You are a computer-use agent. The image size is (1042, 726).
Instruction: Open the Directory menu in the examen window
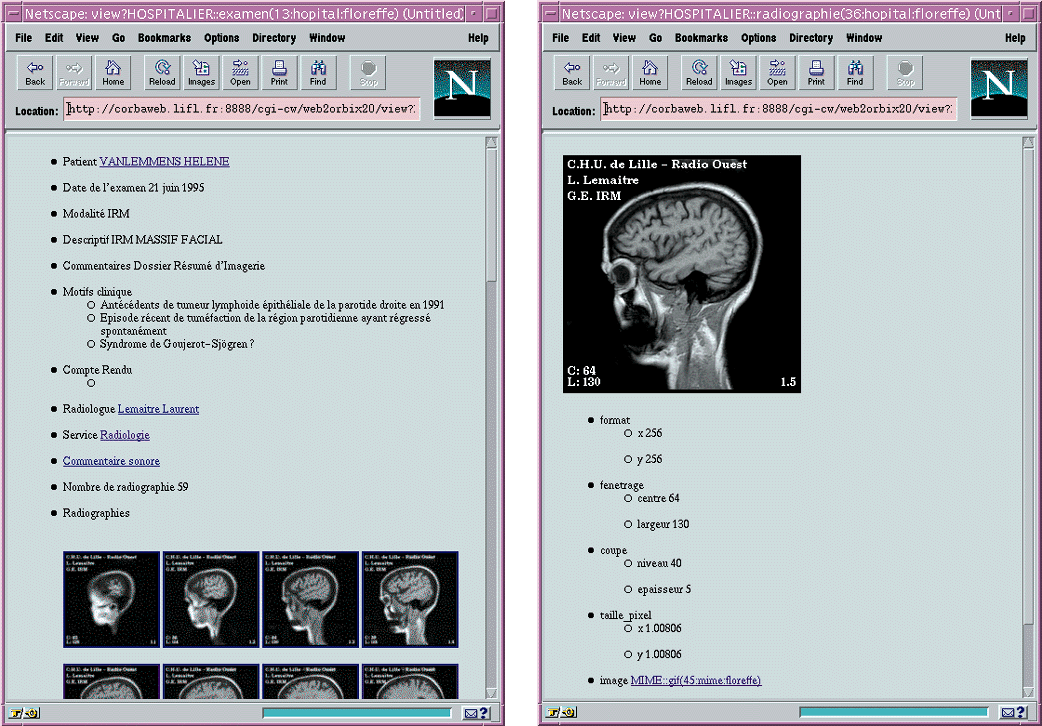273,38
